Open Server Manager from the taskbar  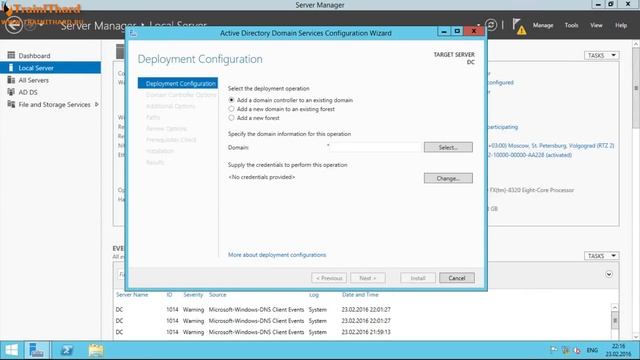coord(37,350)
